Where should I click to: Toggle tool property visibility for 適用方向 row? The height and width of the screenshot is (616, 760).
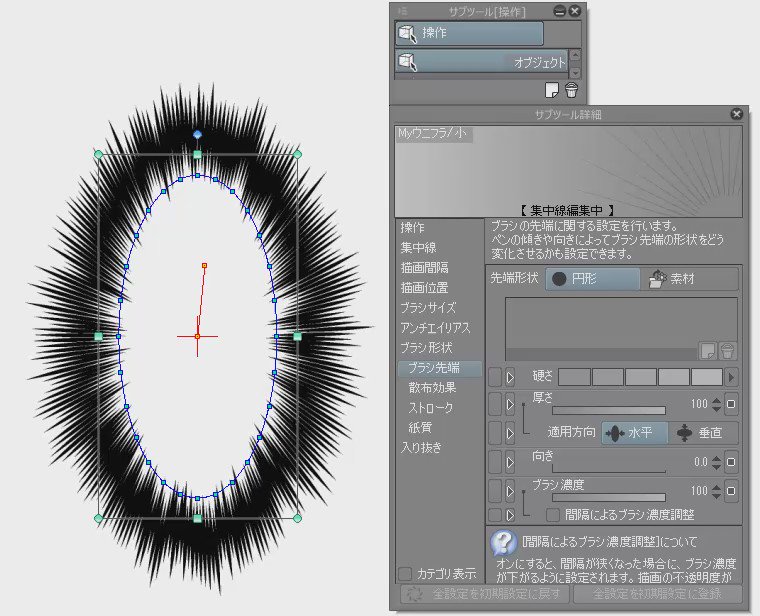click(x=495, y=433)
